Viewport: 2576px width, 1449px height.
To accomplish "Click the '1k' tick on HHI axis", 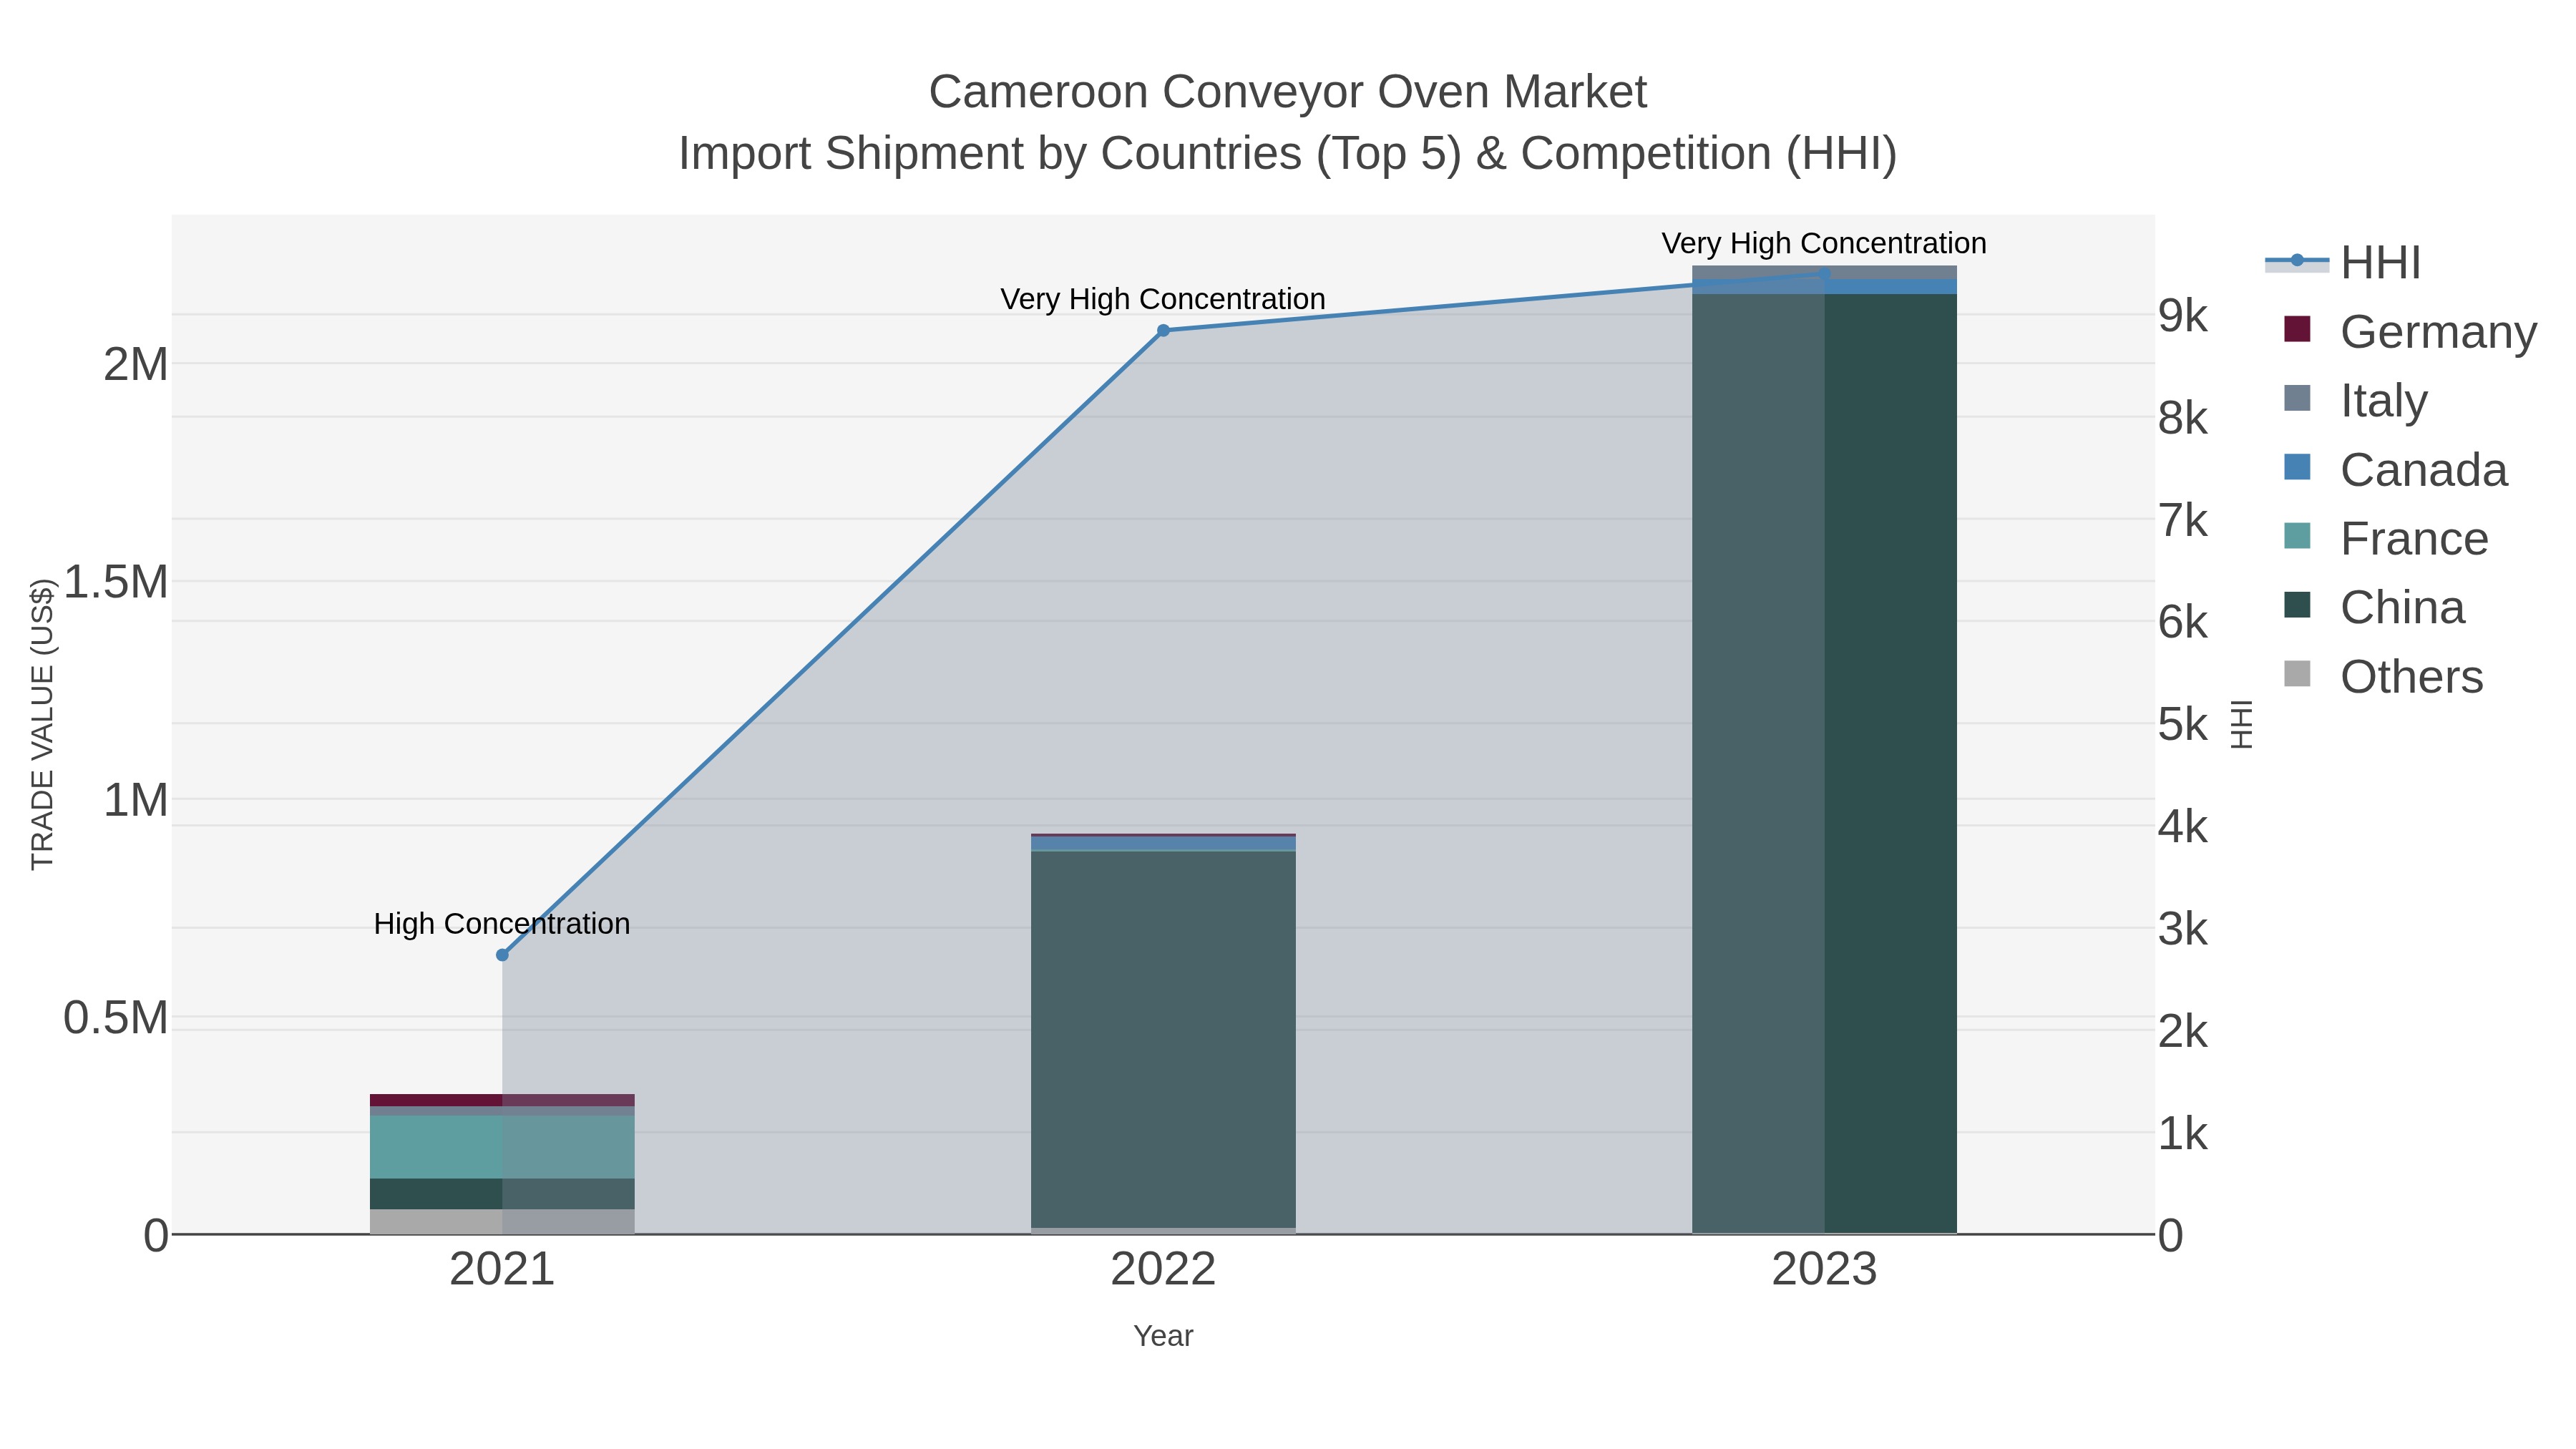I will tap(2183, 1134).
